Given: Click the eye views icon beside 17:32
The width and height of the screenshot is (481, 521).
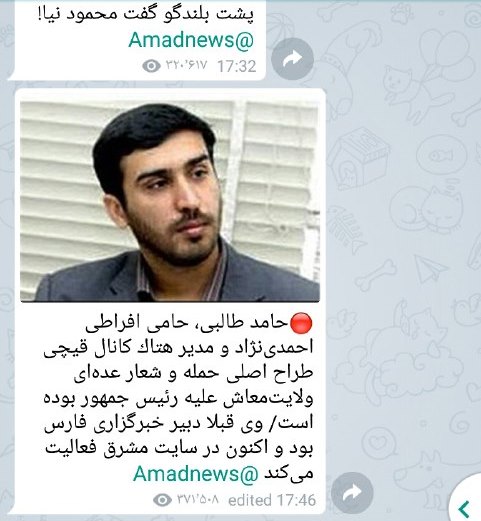Looking at the screenshot, I should tap(151, 66).
